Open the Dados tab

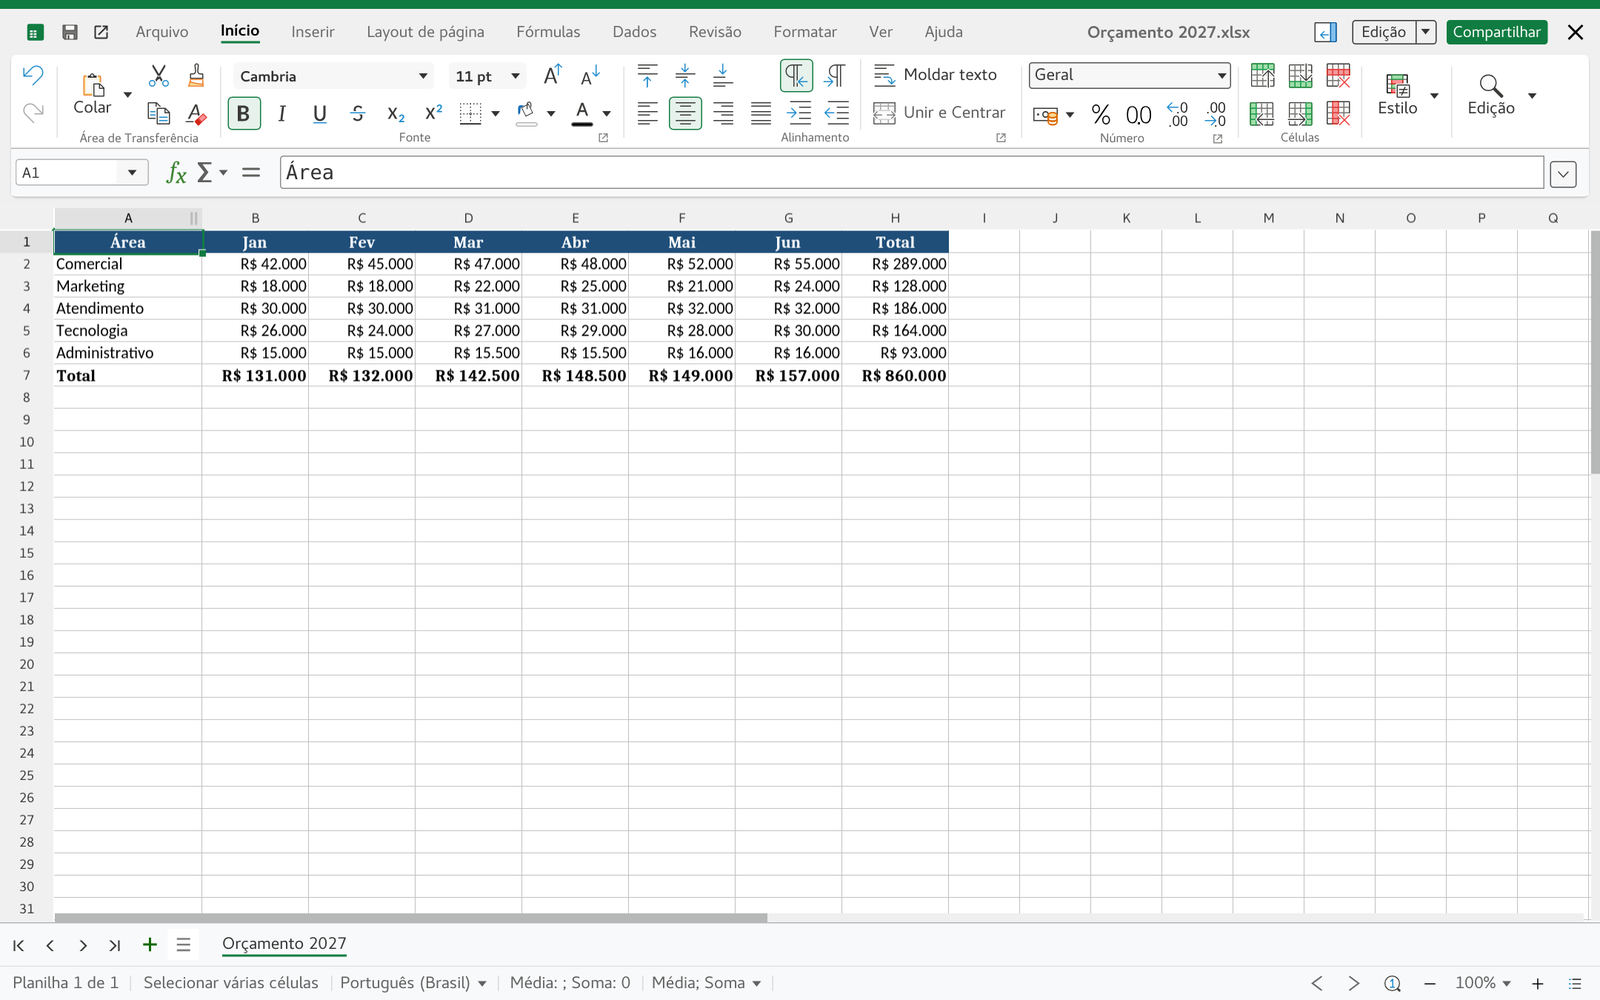click(635, 32)
